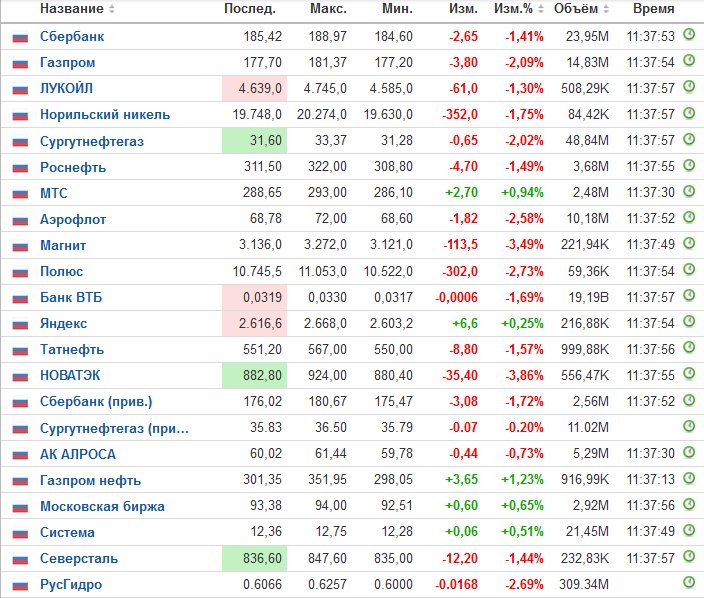
Task: Open the Банк ВТБ stock link
Action: (x=71, y=297)
